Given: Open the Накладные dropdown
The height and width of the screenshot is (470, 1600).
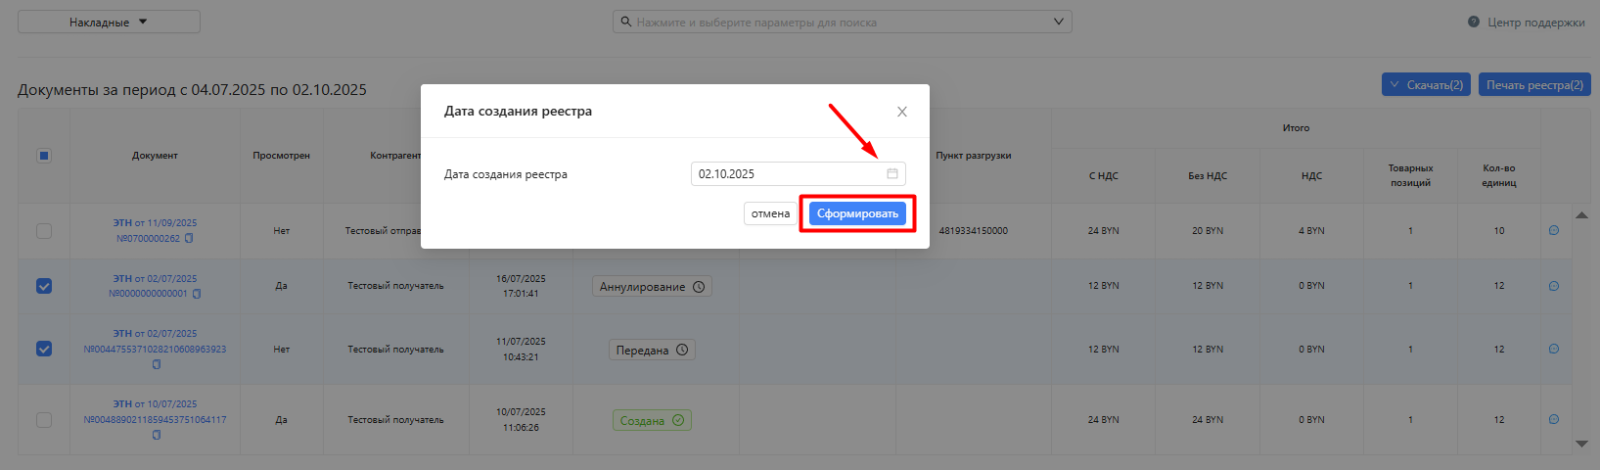Looking at the screenshot, I should click(109, 22).
